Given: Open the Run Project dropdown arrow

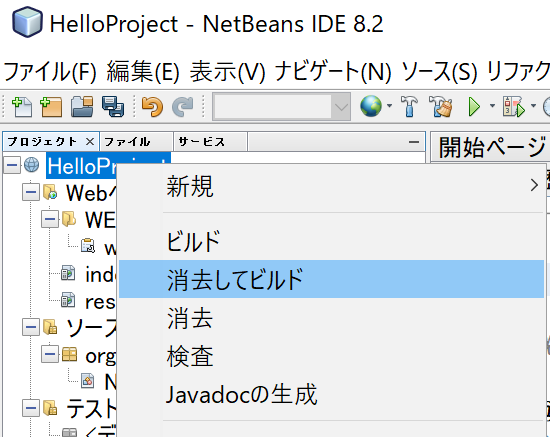Looking at the screenshot, I should click(492, 106).
